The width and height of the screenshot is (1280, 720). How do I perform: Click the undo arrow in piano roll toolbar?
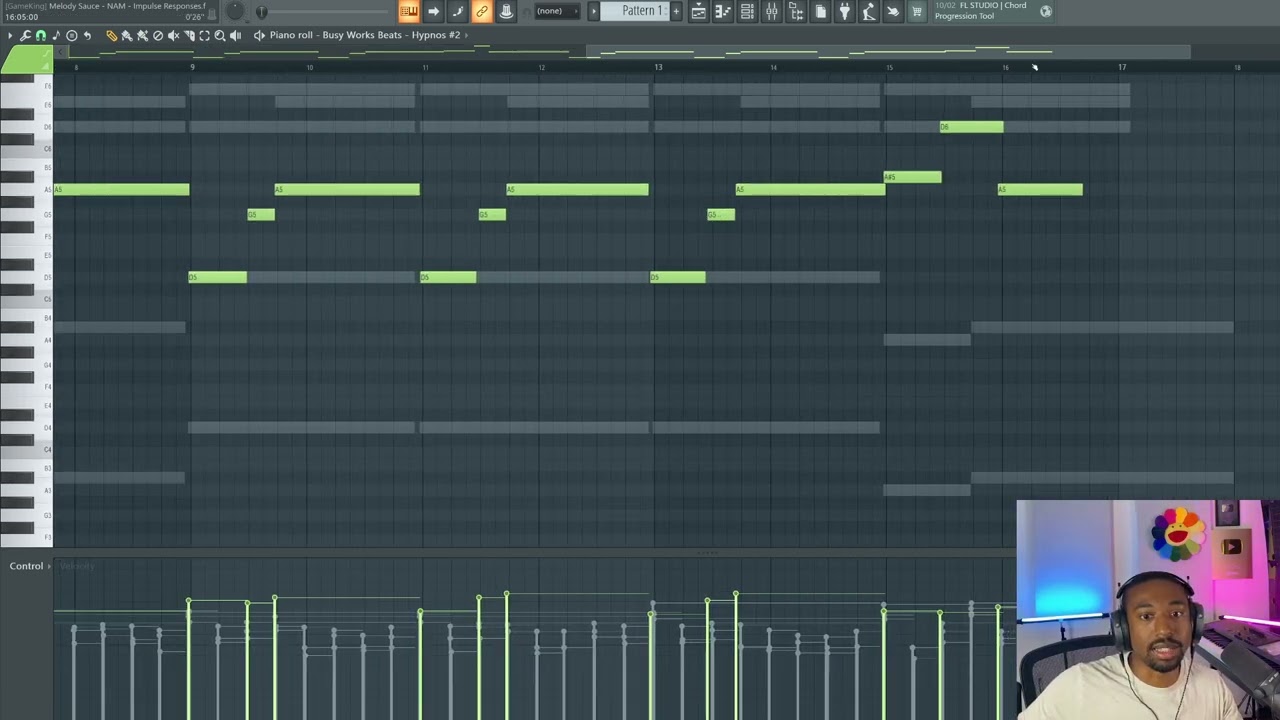click(x=87, y=35)
